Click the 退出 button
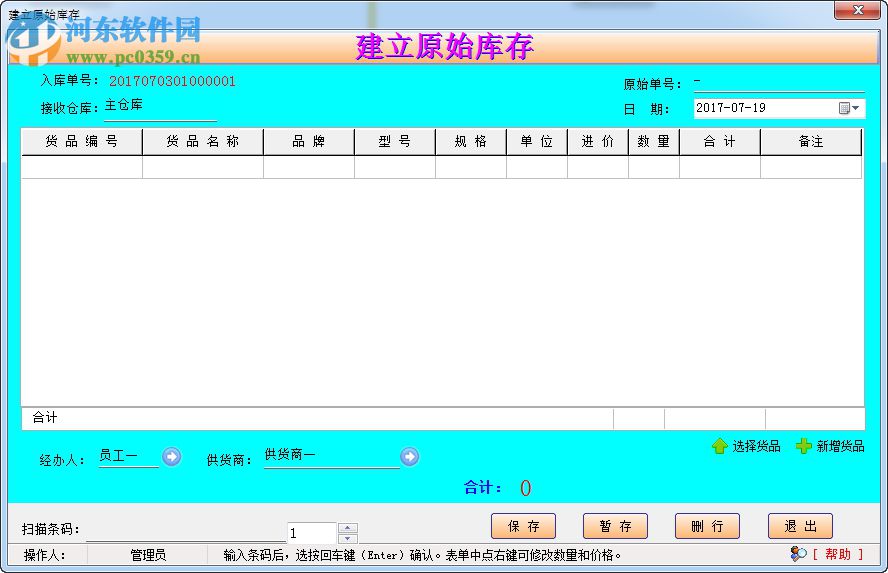Viewport: 888px width, 573px height. pyautogui.click(x=800, y=526)
